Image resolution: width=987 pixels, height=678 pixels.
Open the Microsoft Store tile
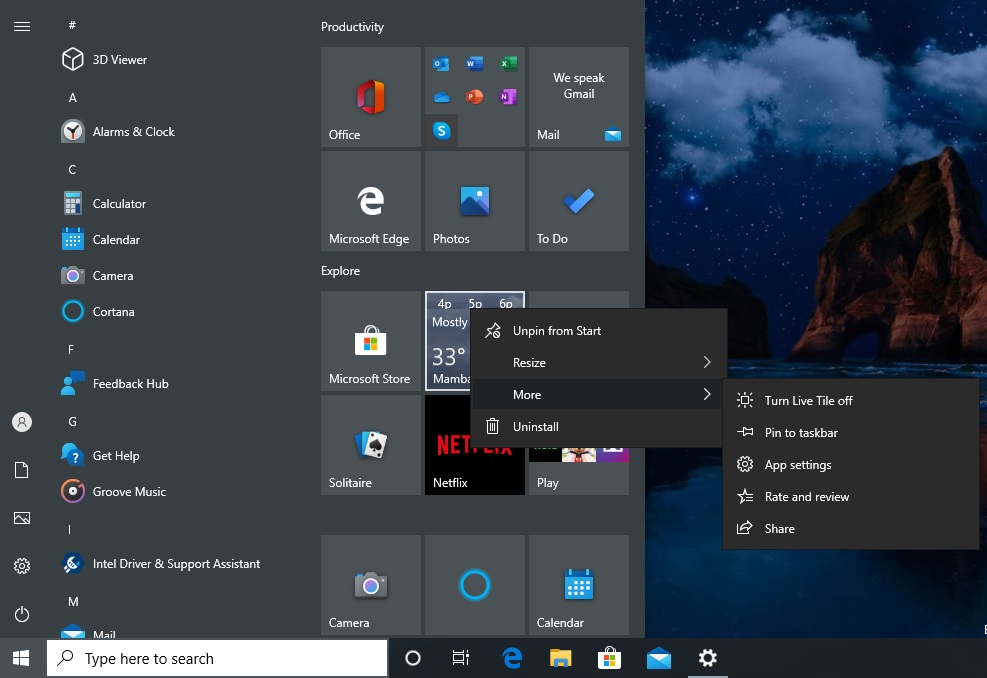click(x=370, y=341)
